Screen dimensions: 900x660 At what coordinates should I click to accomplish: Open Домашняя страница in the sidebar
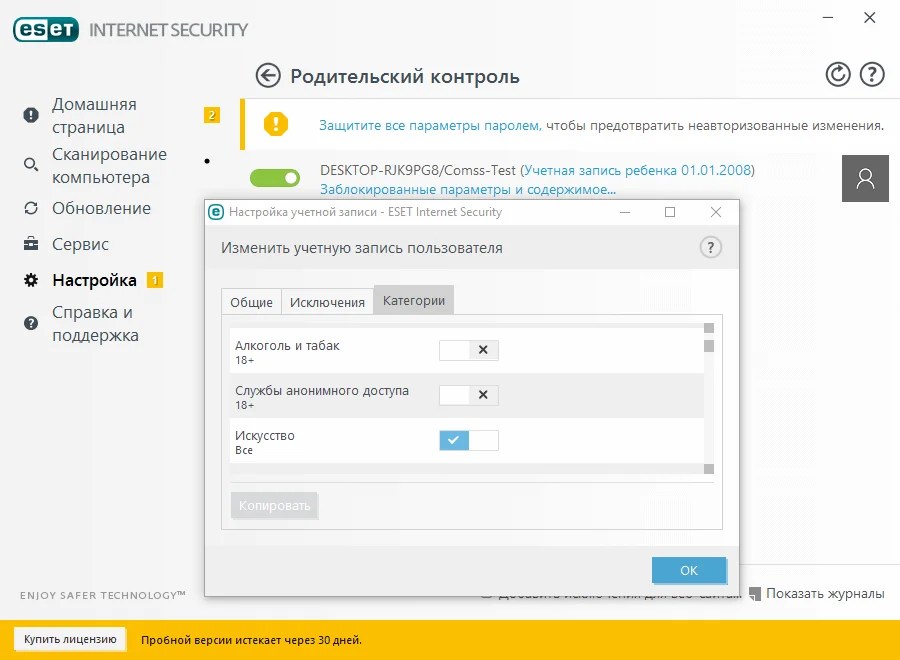94,115
